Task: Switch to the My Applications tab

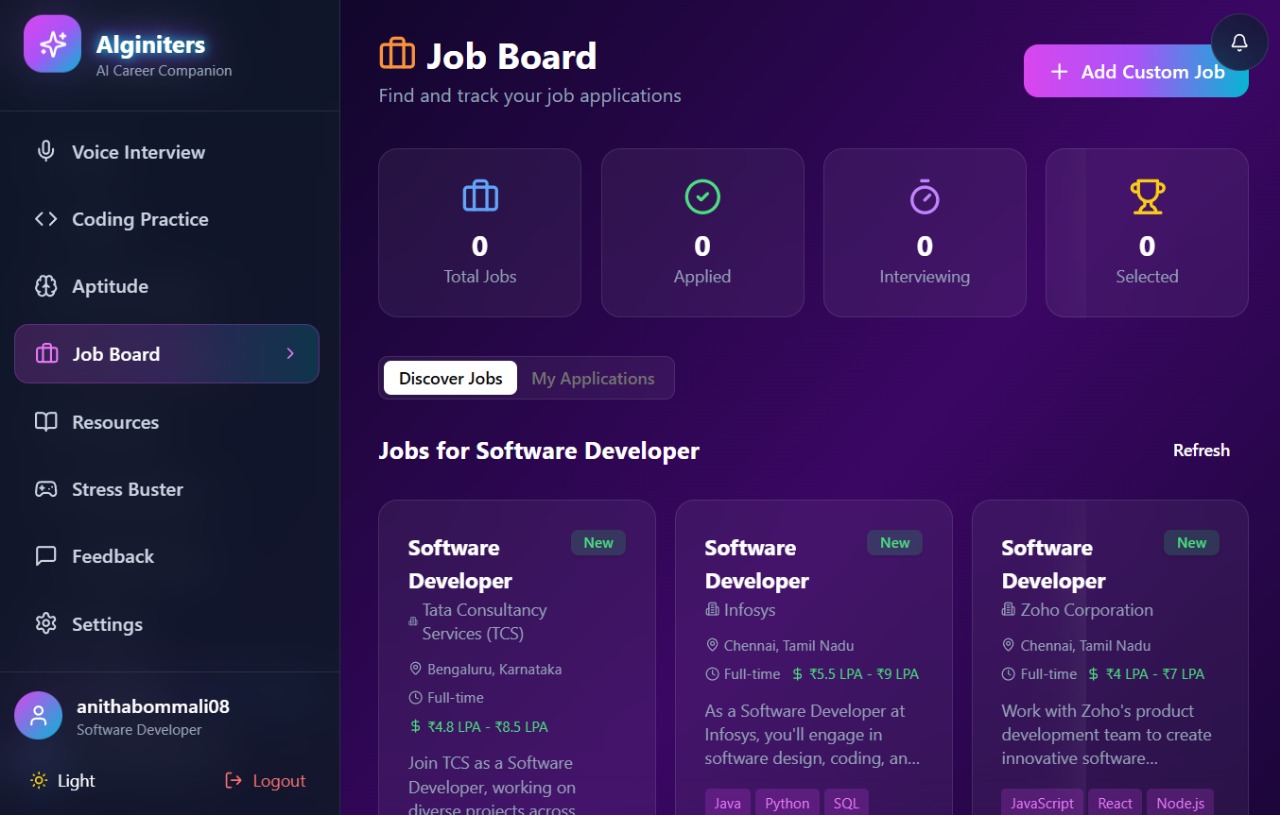Action: [x=594, y=378]
